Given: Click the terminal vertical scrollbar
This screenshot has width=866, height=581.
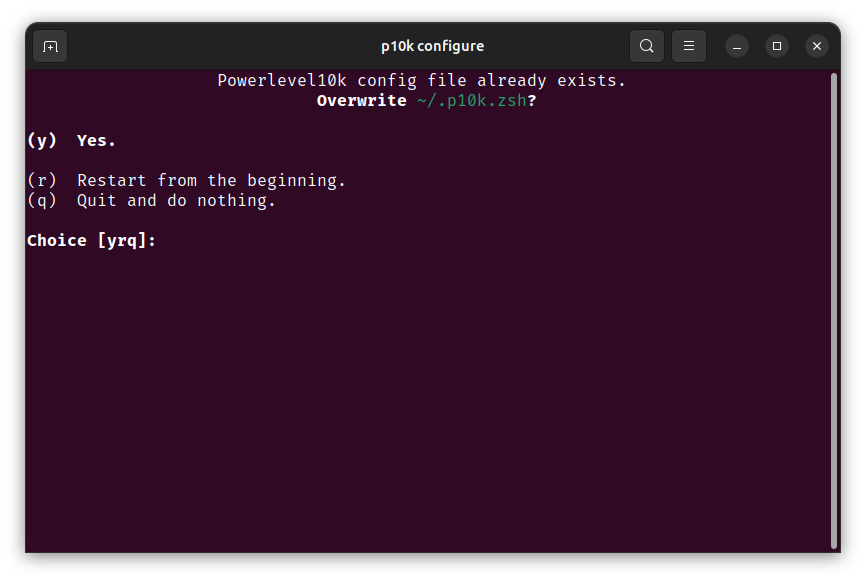Looking at the screenshot, I should click(834, 311).
